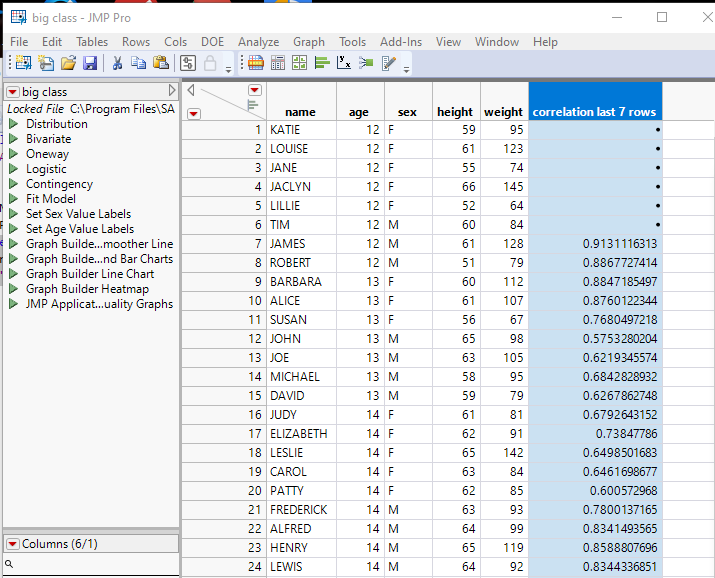Click the Cut scissors icon
The image size is (715, 578).
pyautogui.click(x=117, y=64)
